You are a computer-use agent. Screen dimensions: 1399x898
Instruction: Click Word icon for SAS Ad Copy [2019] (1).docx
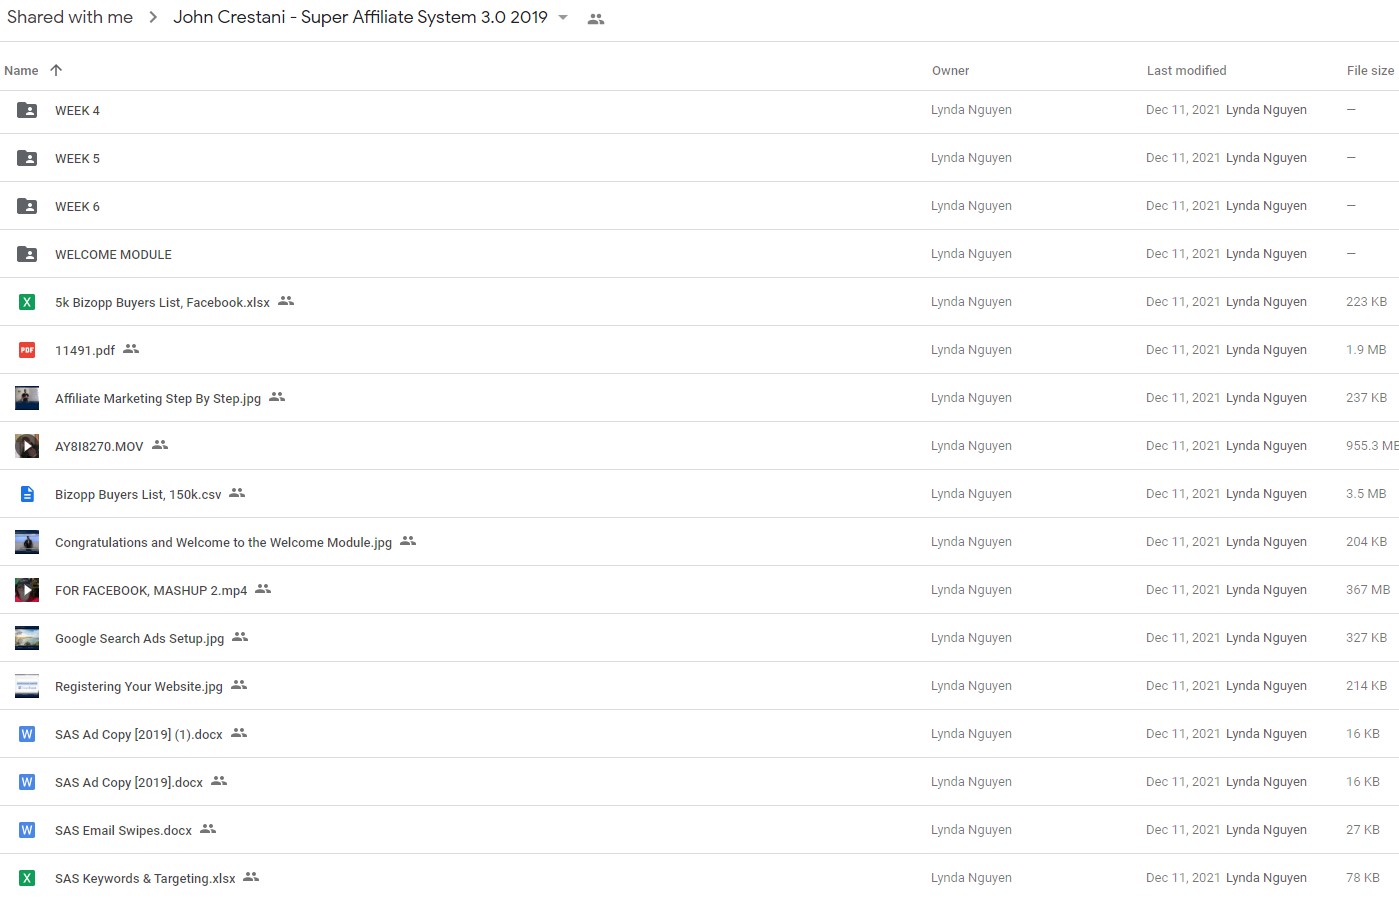(27, 734)
